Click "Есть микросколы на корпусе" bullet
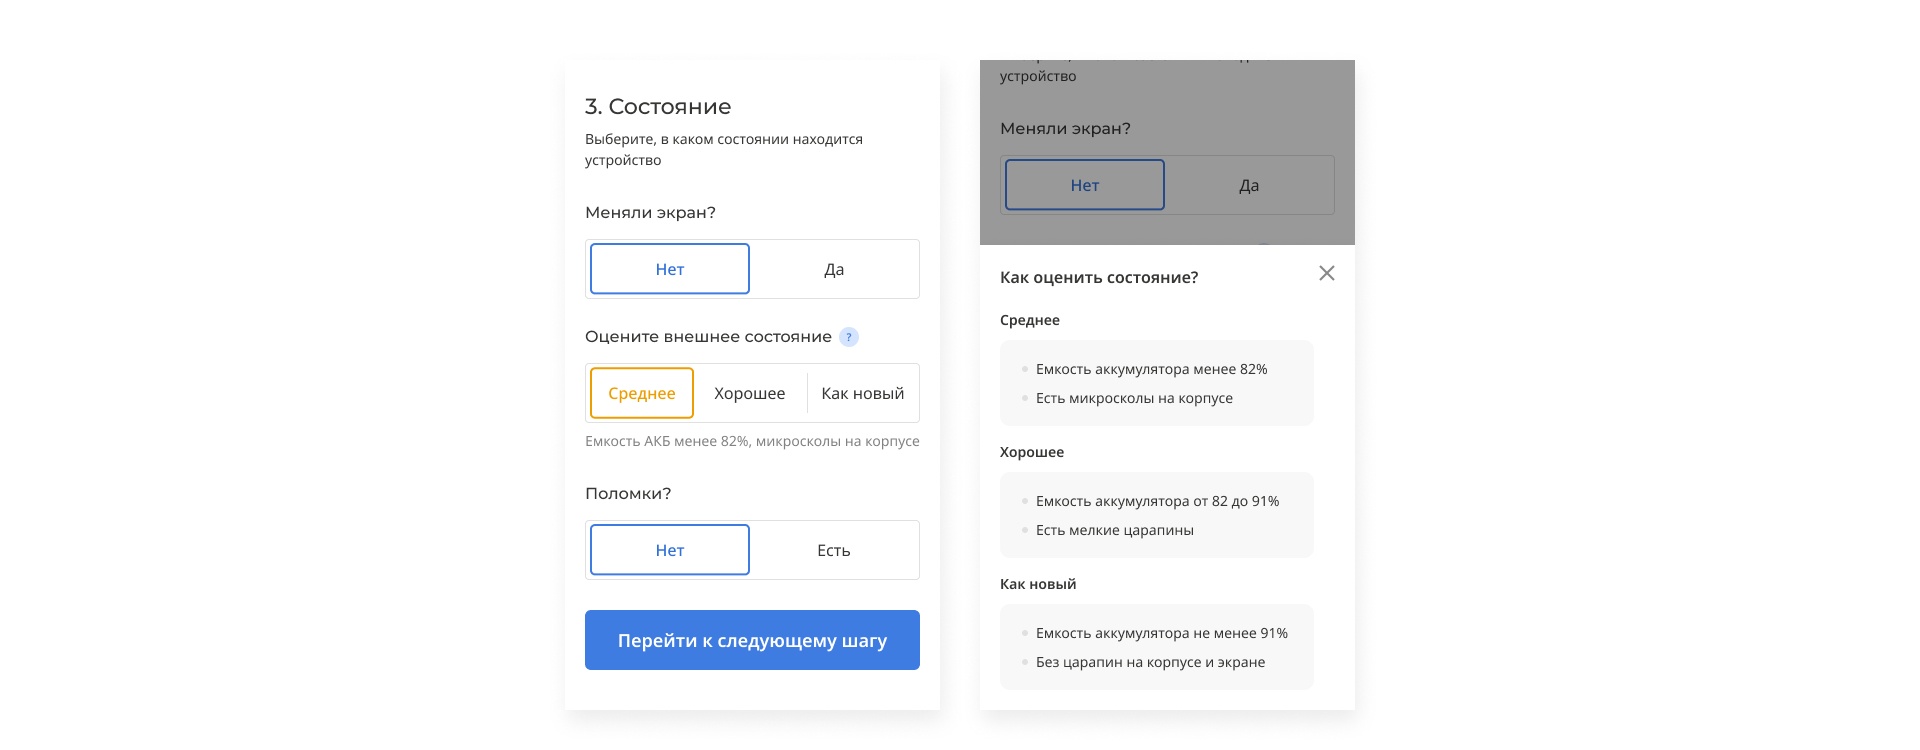The height and width of the screenshot is (750, 1920). (1134, 398)
